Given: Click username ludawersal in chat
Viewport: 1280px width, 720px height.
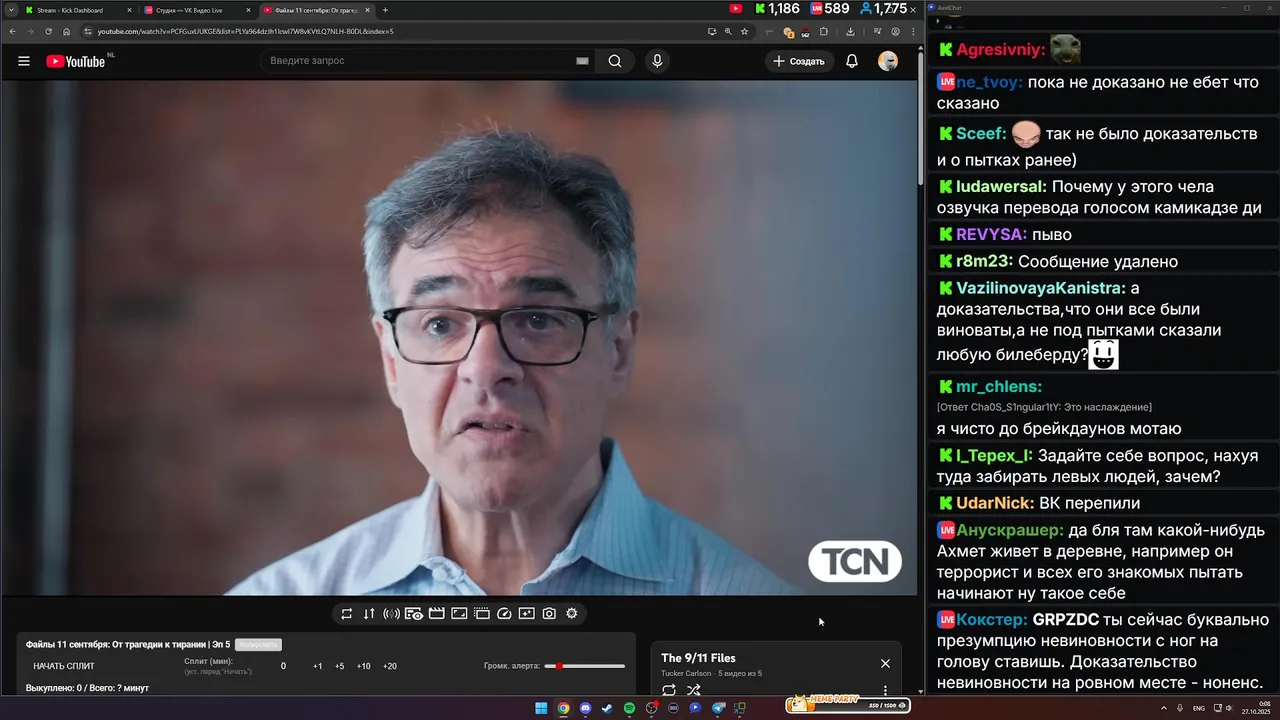Looking at the screenshot, I should [x=1001, y=186].
